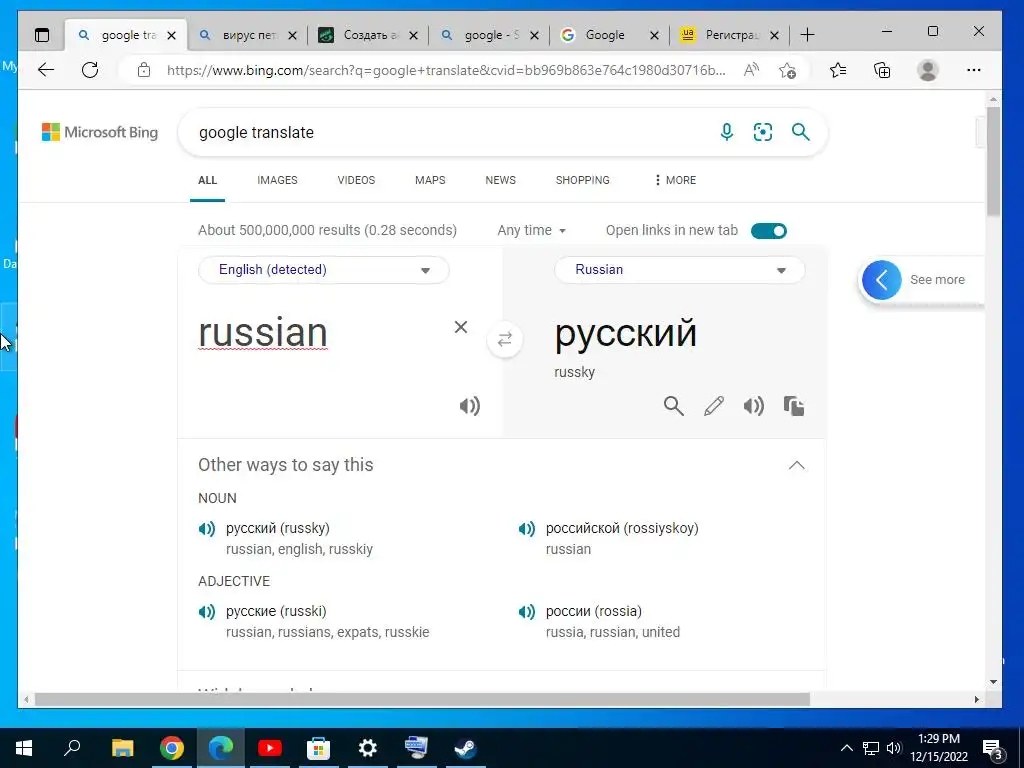Open File Explorer from the taskbar

click(x=122, y=748)
